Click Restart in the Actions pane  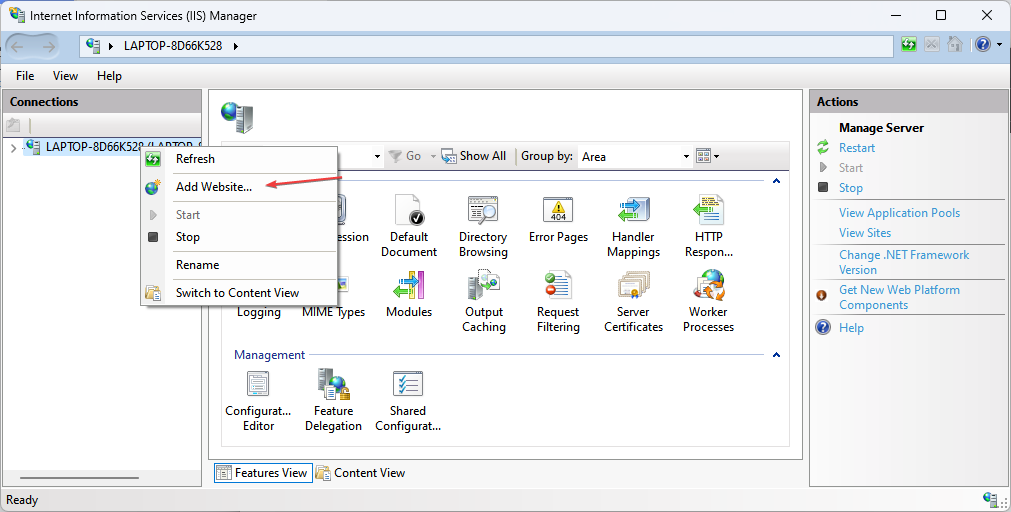click(x=856, y=148)
